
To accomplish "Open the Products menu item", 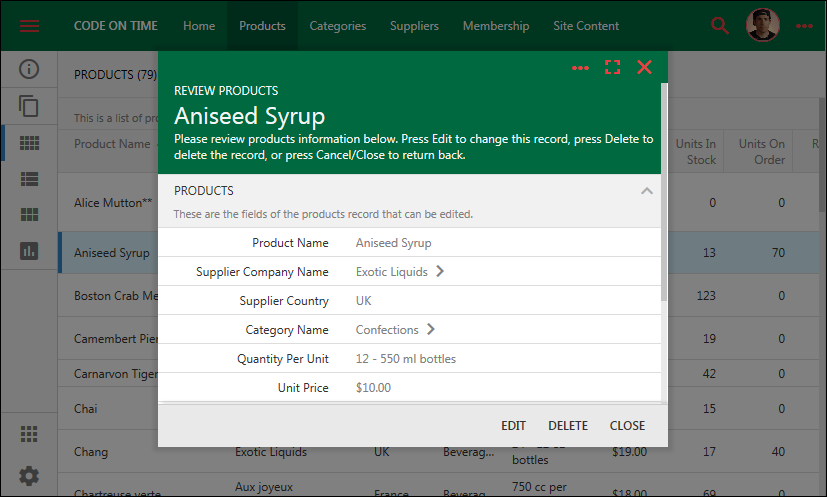I will pyautogui.click(x=262, y=26).
